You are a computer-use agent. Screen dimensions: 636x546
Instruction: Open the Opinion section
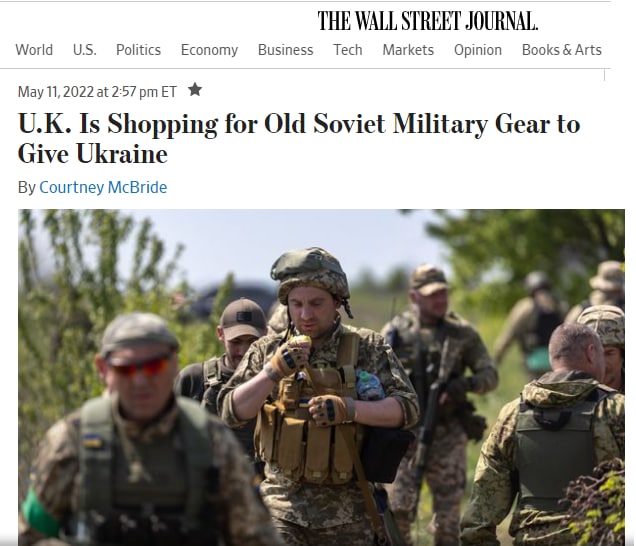coord(478,50)
